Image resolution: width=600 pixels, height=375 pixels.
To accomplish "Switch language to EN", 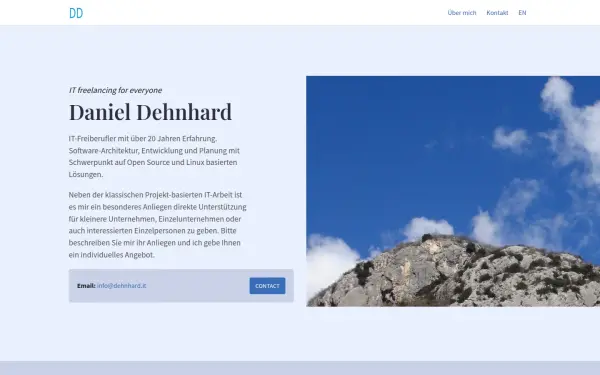I will (522, 13).
